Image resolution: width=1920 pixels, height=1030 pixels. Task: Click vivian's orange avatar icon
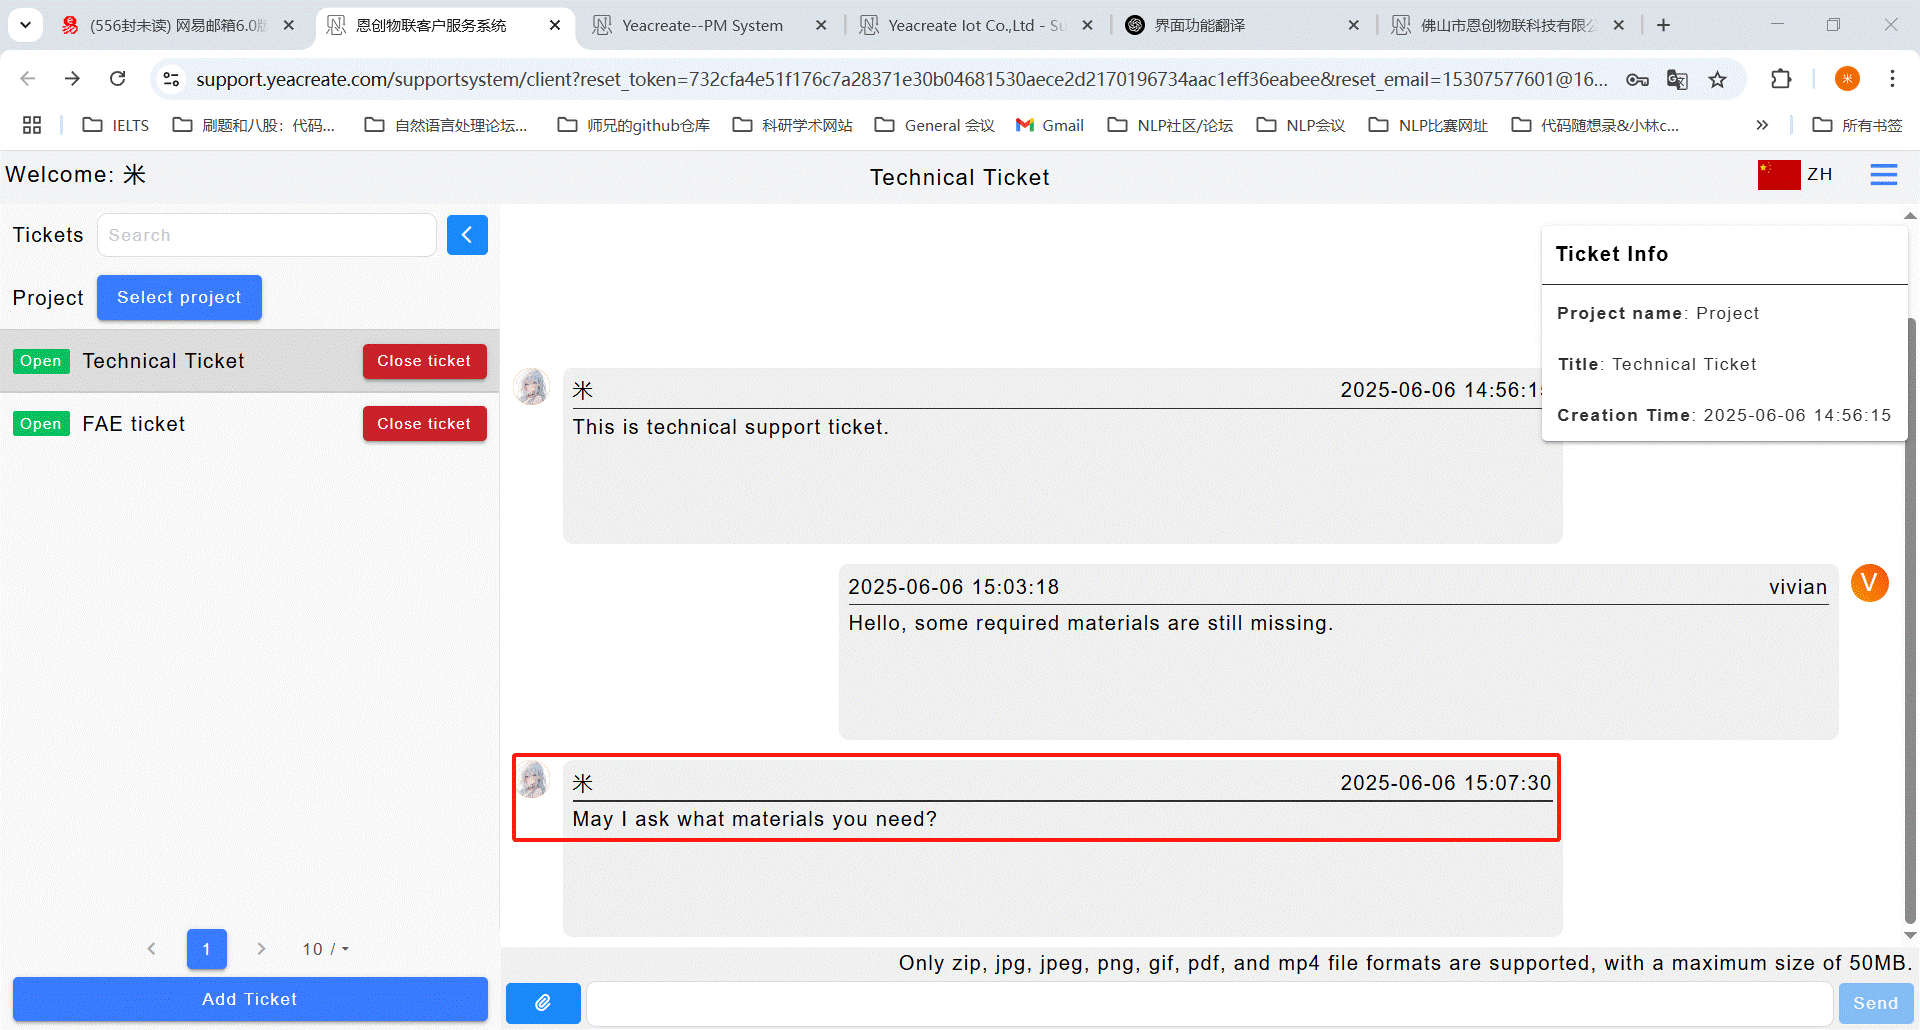click(1869, 583)
